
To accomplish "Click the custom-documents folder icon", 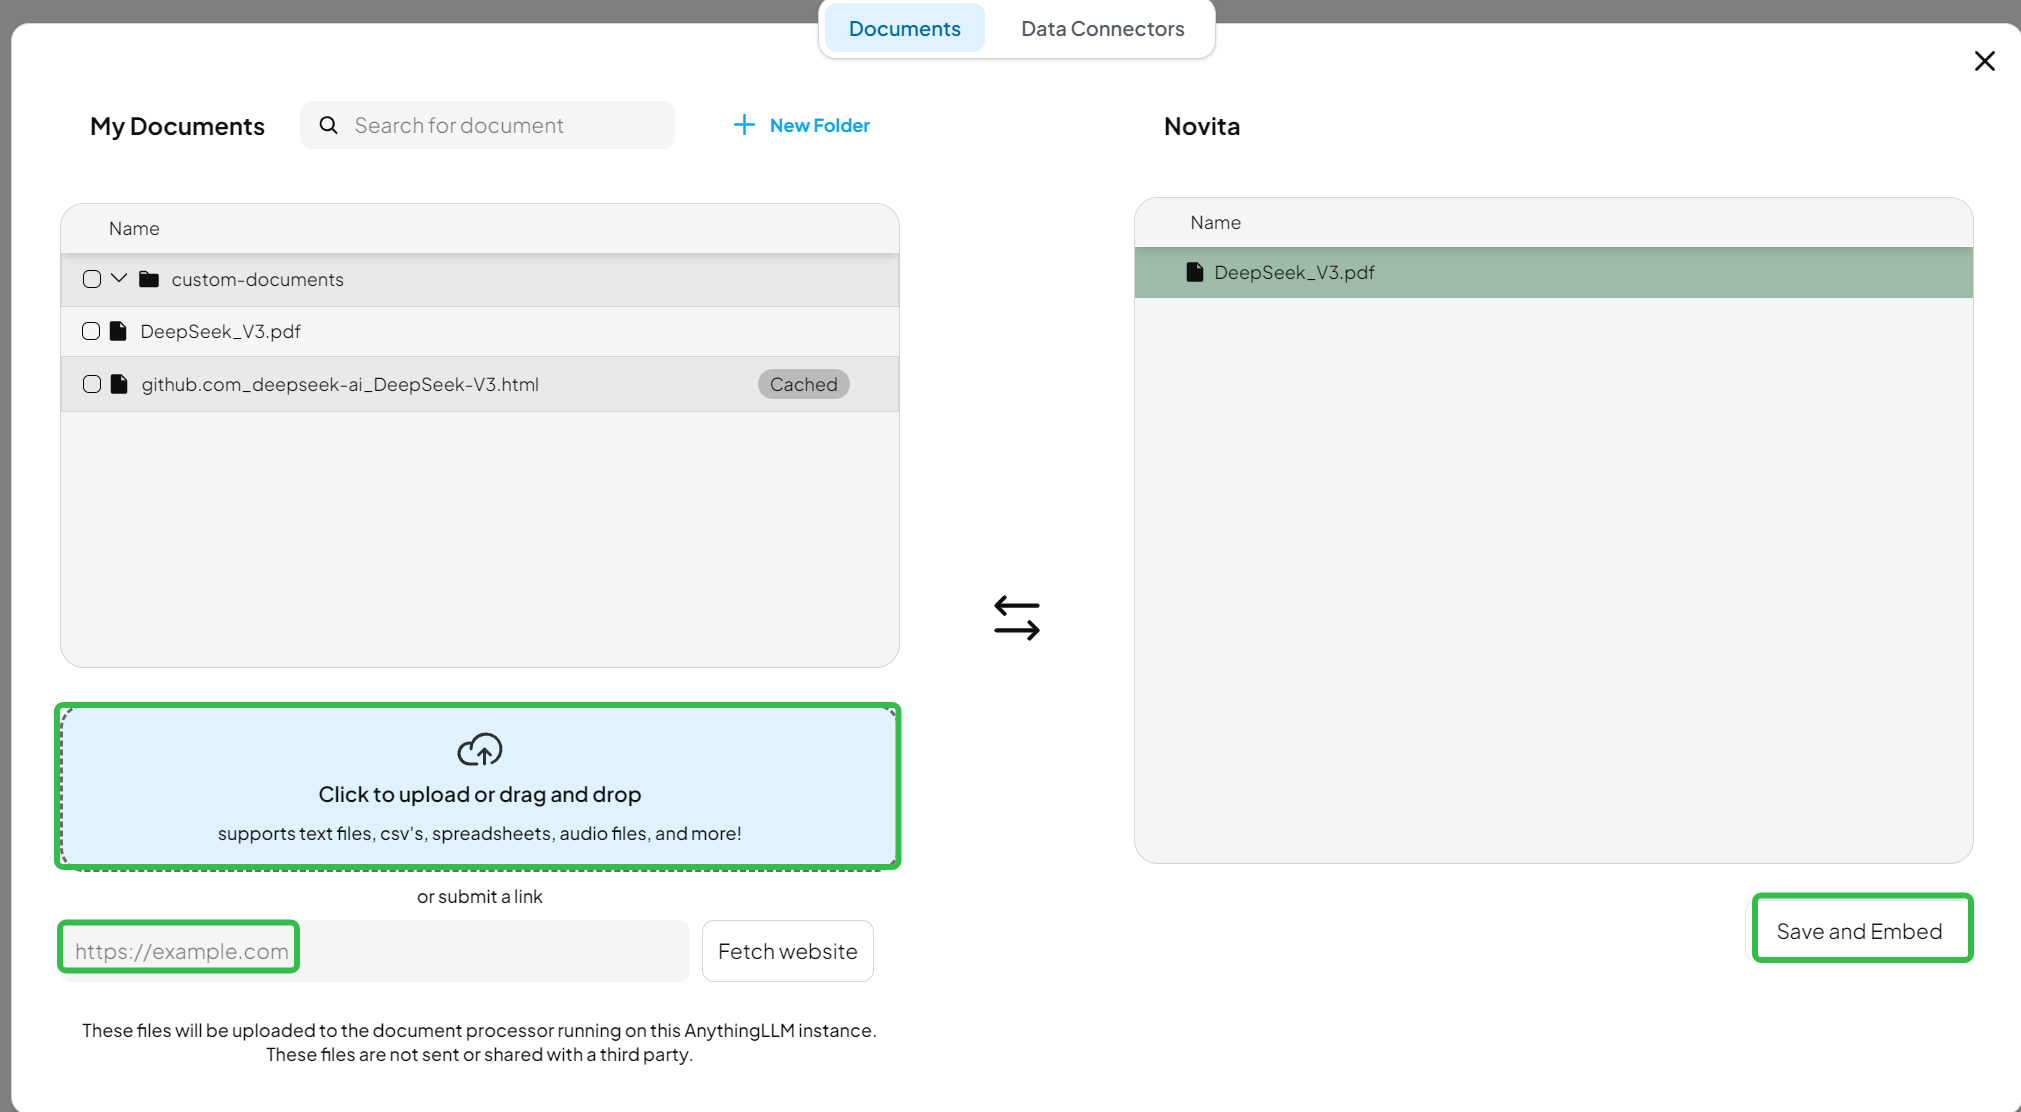I will [x=149, y=279].
